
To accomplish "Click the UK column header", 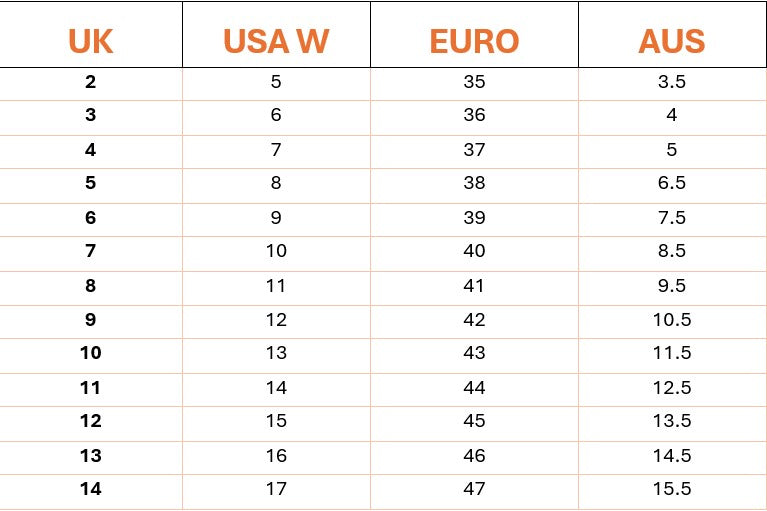I will pyautogui.click(x=91, y=41).
